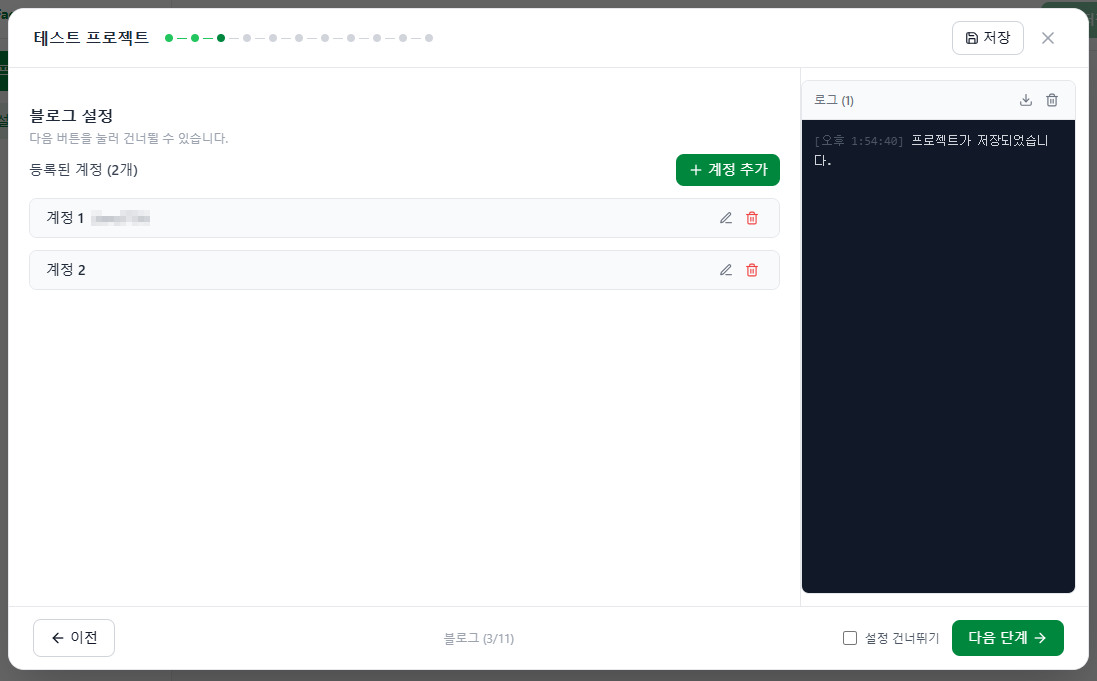This screenshot has width=1097, height=681.
Task: Click the plus icon on 계정 추가
Action: coord(696,170)
